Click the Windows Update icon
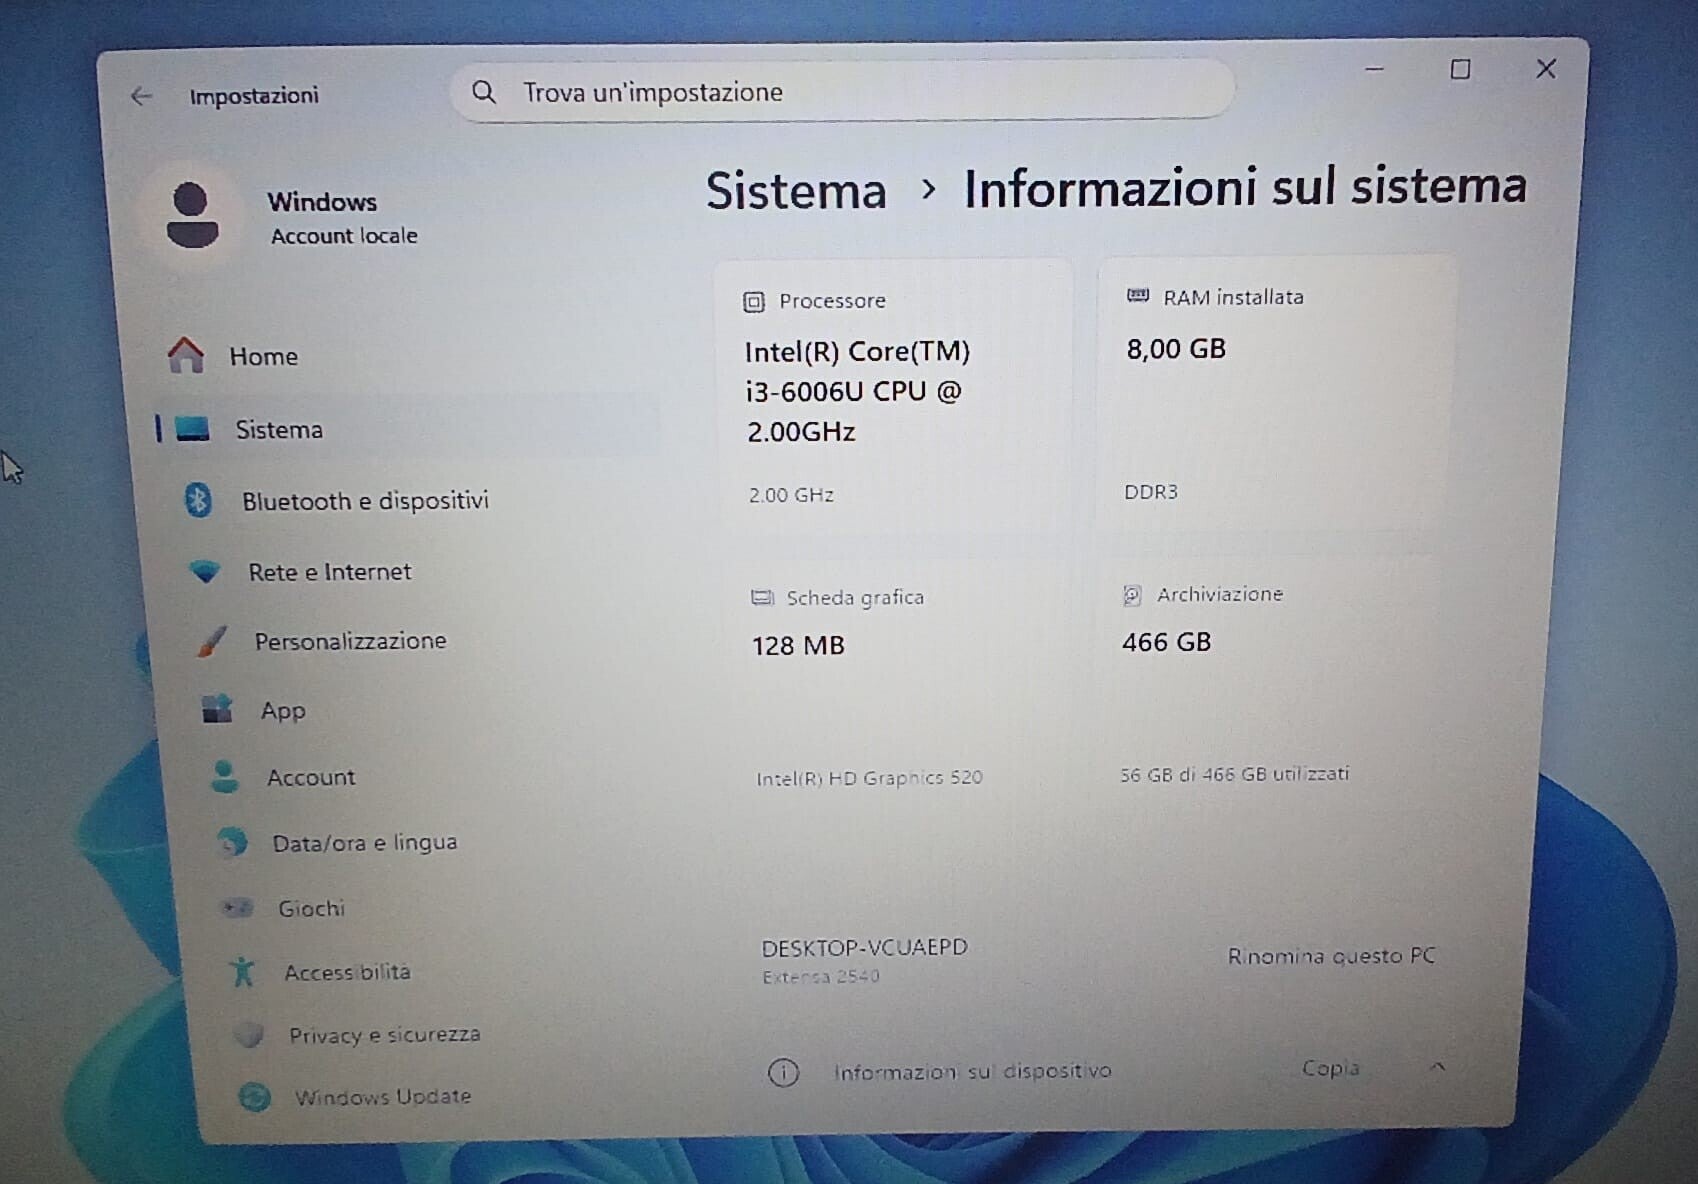The height and width of the screenshot is (1184, 1698). [x=254, y=1097]
